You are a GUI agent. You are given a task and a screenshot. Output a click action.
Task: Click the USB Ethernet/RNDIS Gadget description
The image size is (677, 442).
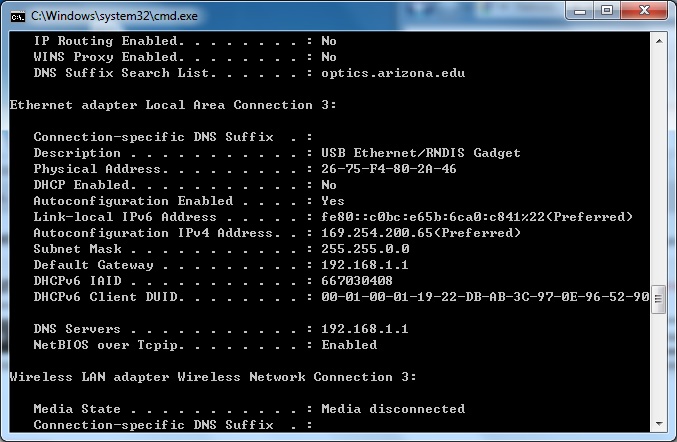tap(421, 153)
